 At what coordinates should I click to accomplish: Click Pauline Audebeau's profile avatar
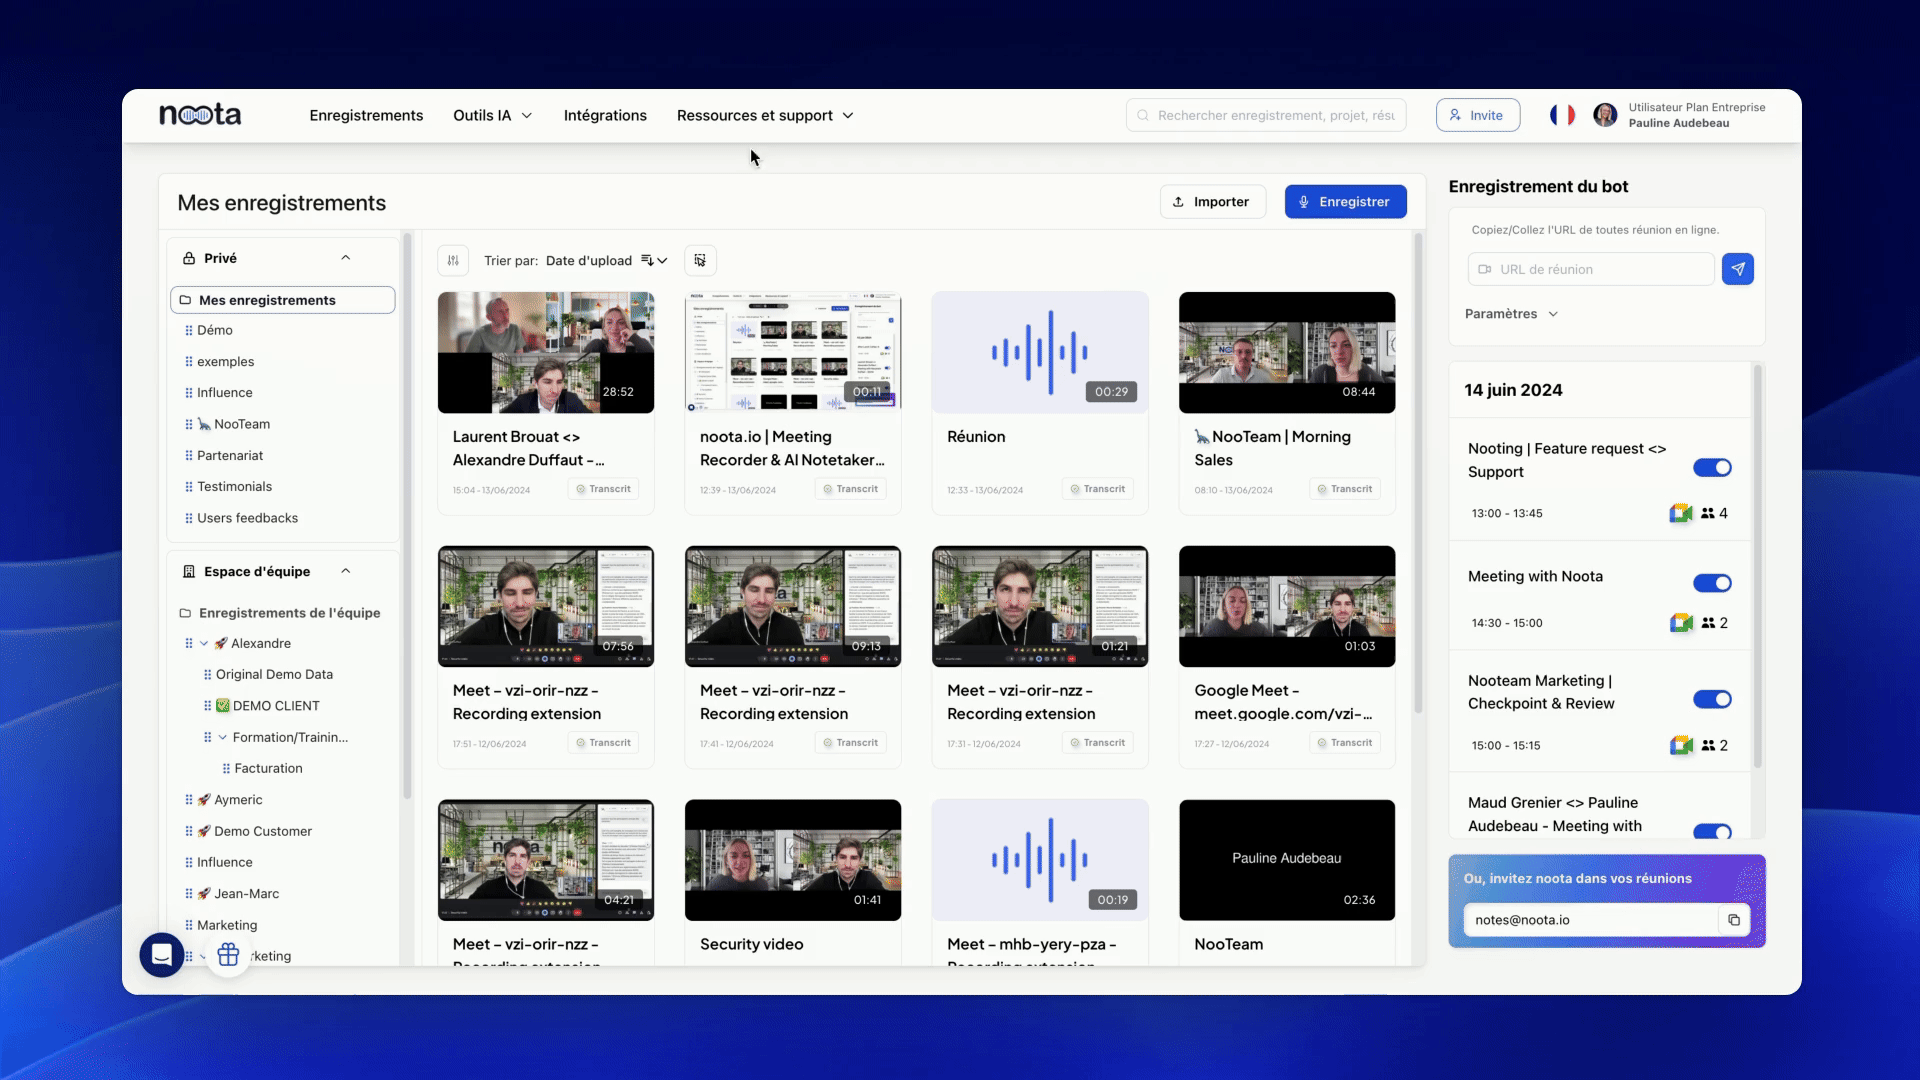[x=1605, y=115]
